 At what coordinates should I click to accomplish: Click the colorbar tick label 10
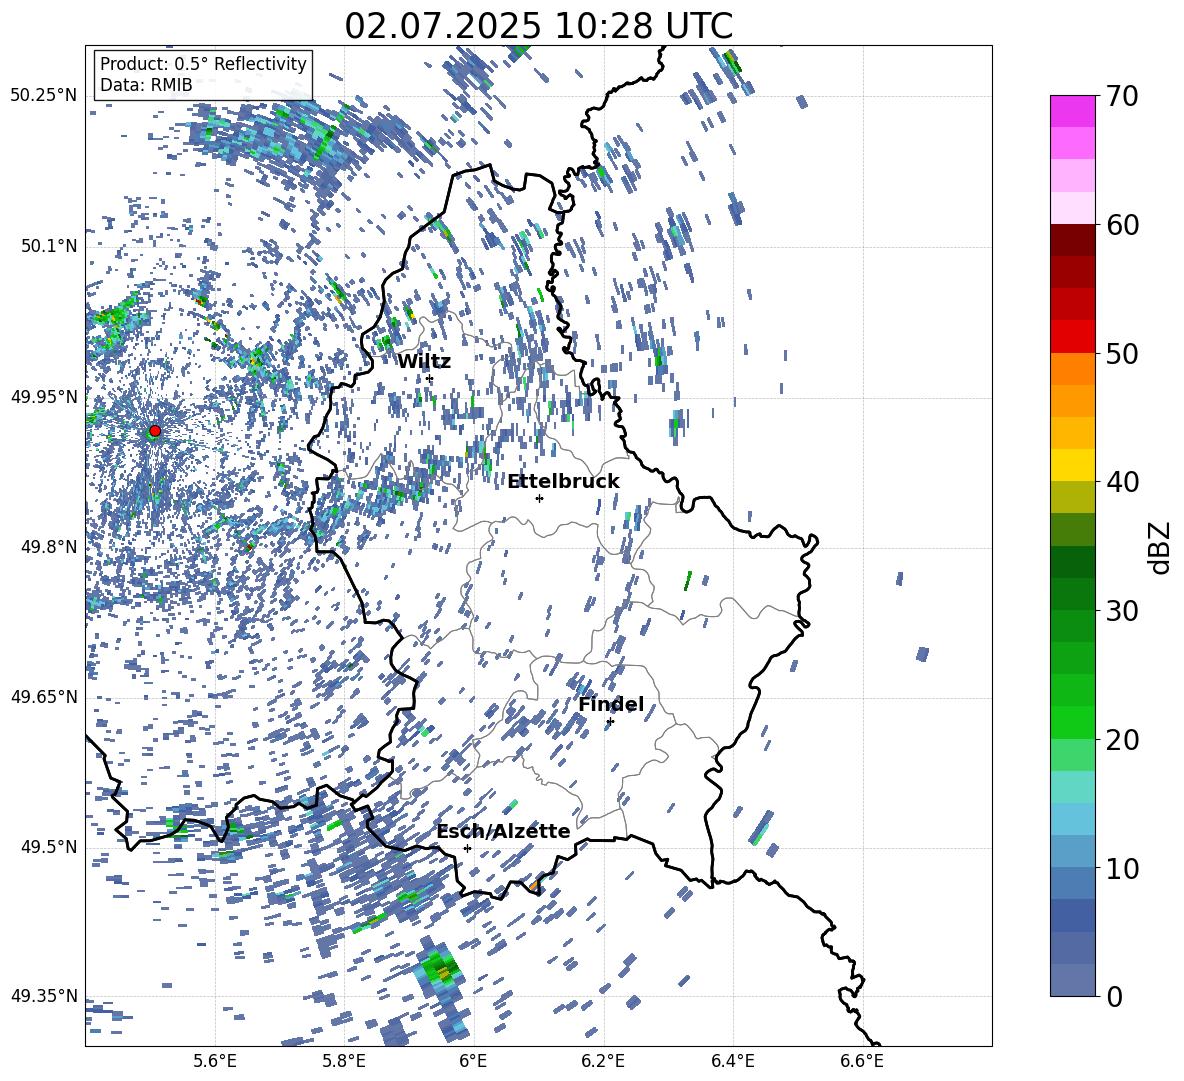[x=1122, y=868]
